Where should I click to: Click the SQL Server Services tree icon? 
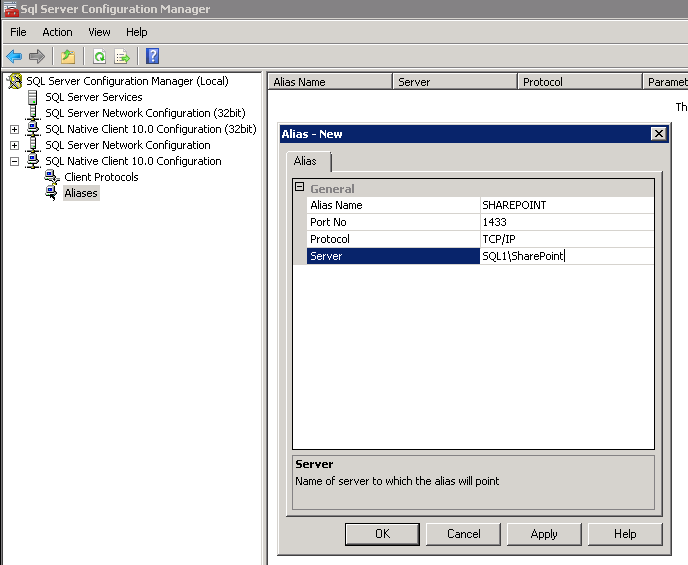(32, 97)
